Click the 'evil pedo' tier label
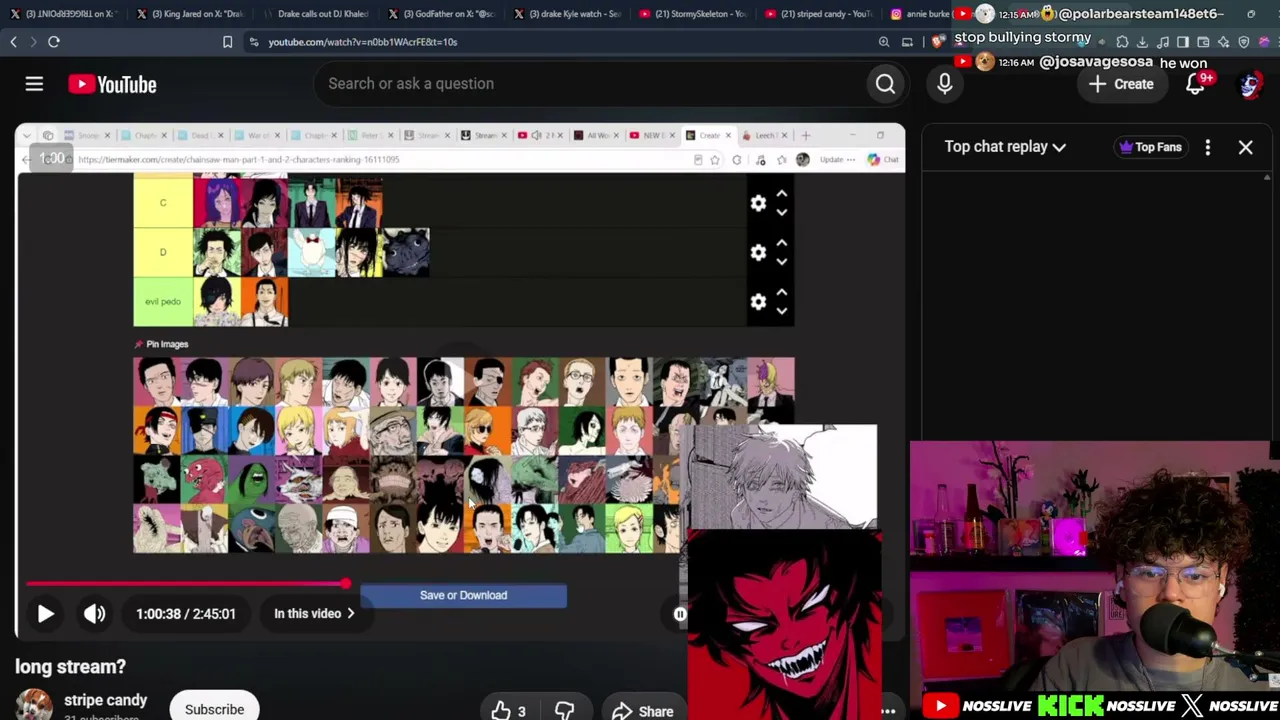This screenshot has width=1280, height=720. 163,301
